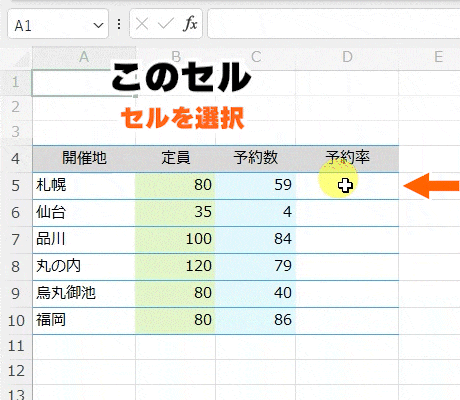Click the Name Box showing A1
The image size is (460, 400).
[x=58, y=24]
